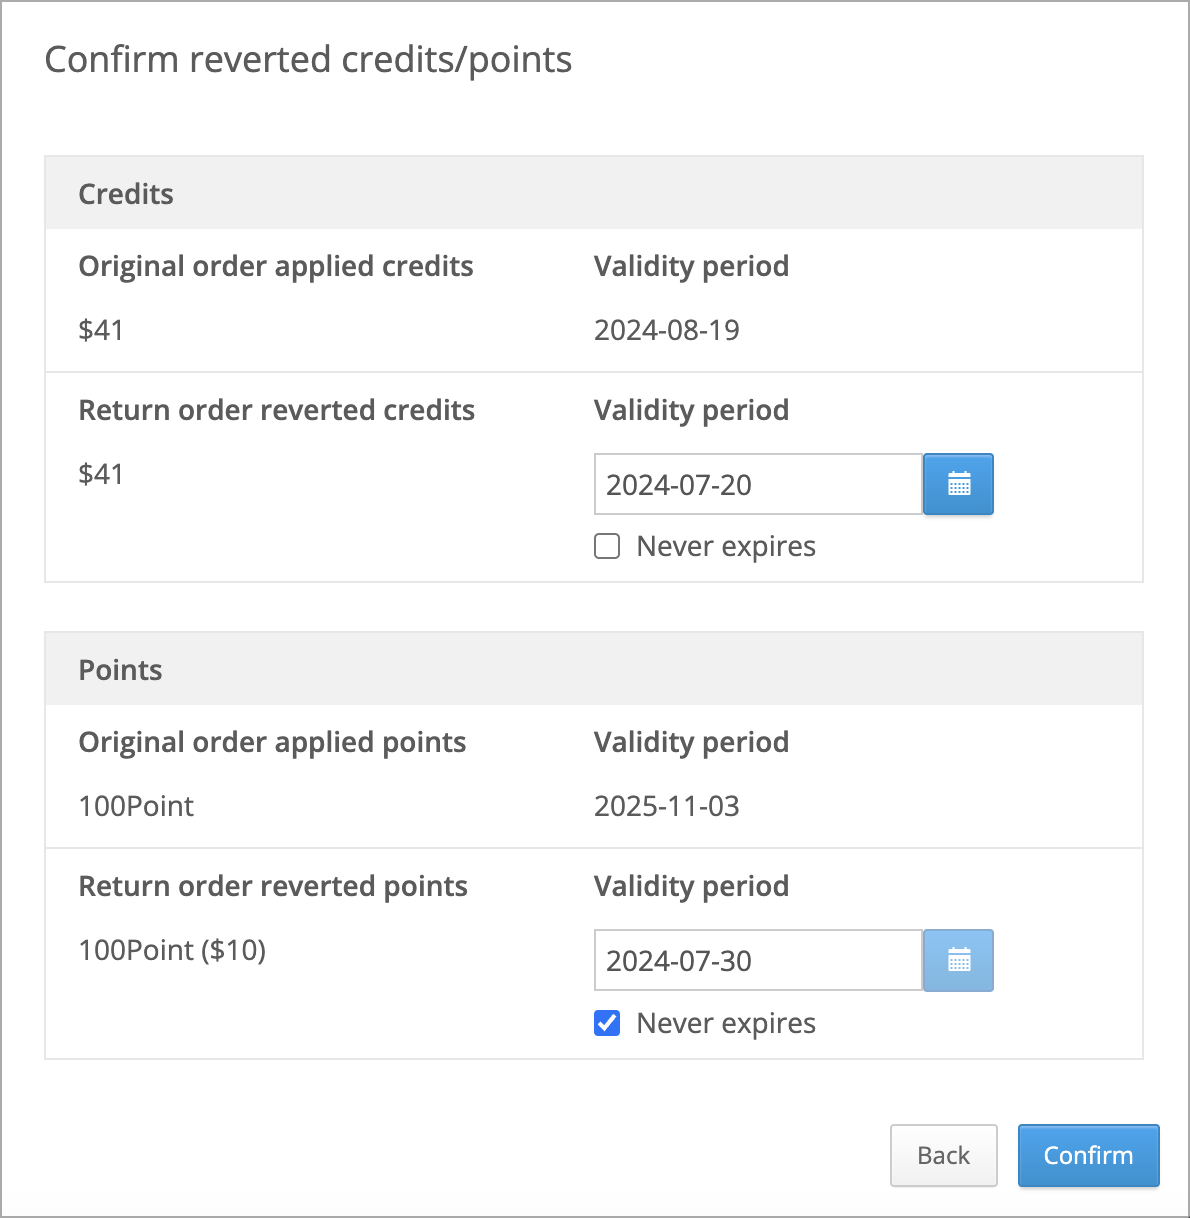The image size is (1190, 1218).
Task: Open calendar picker for reverted credits validity
Action: pyautogui.click(x=958, y=485)
